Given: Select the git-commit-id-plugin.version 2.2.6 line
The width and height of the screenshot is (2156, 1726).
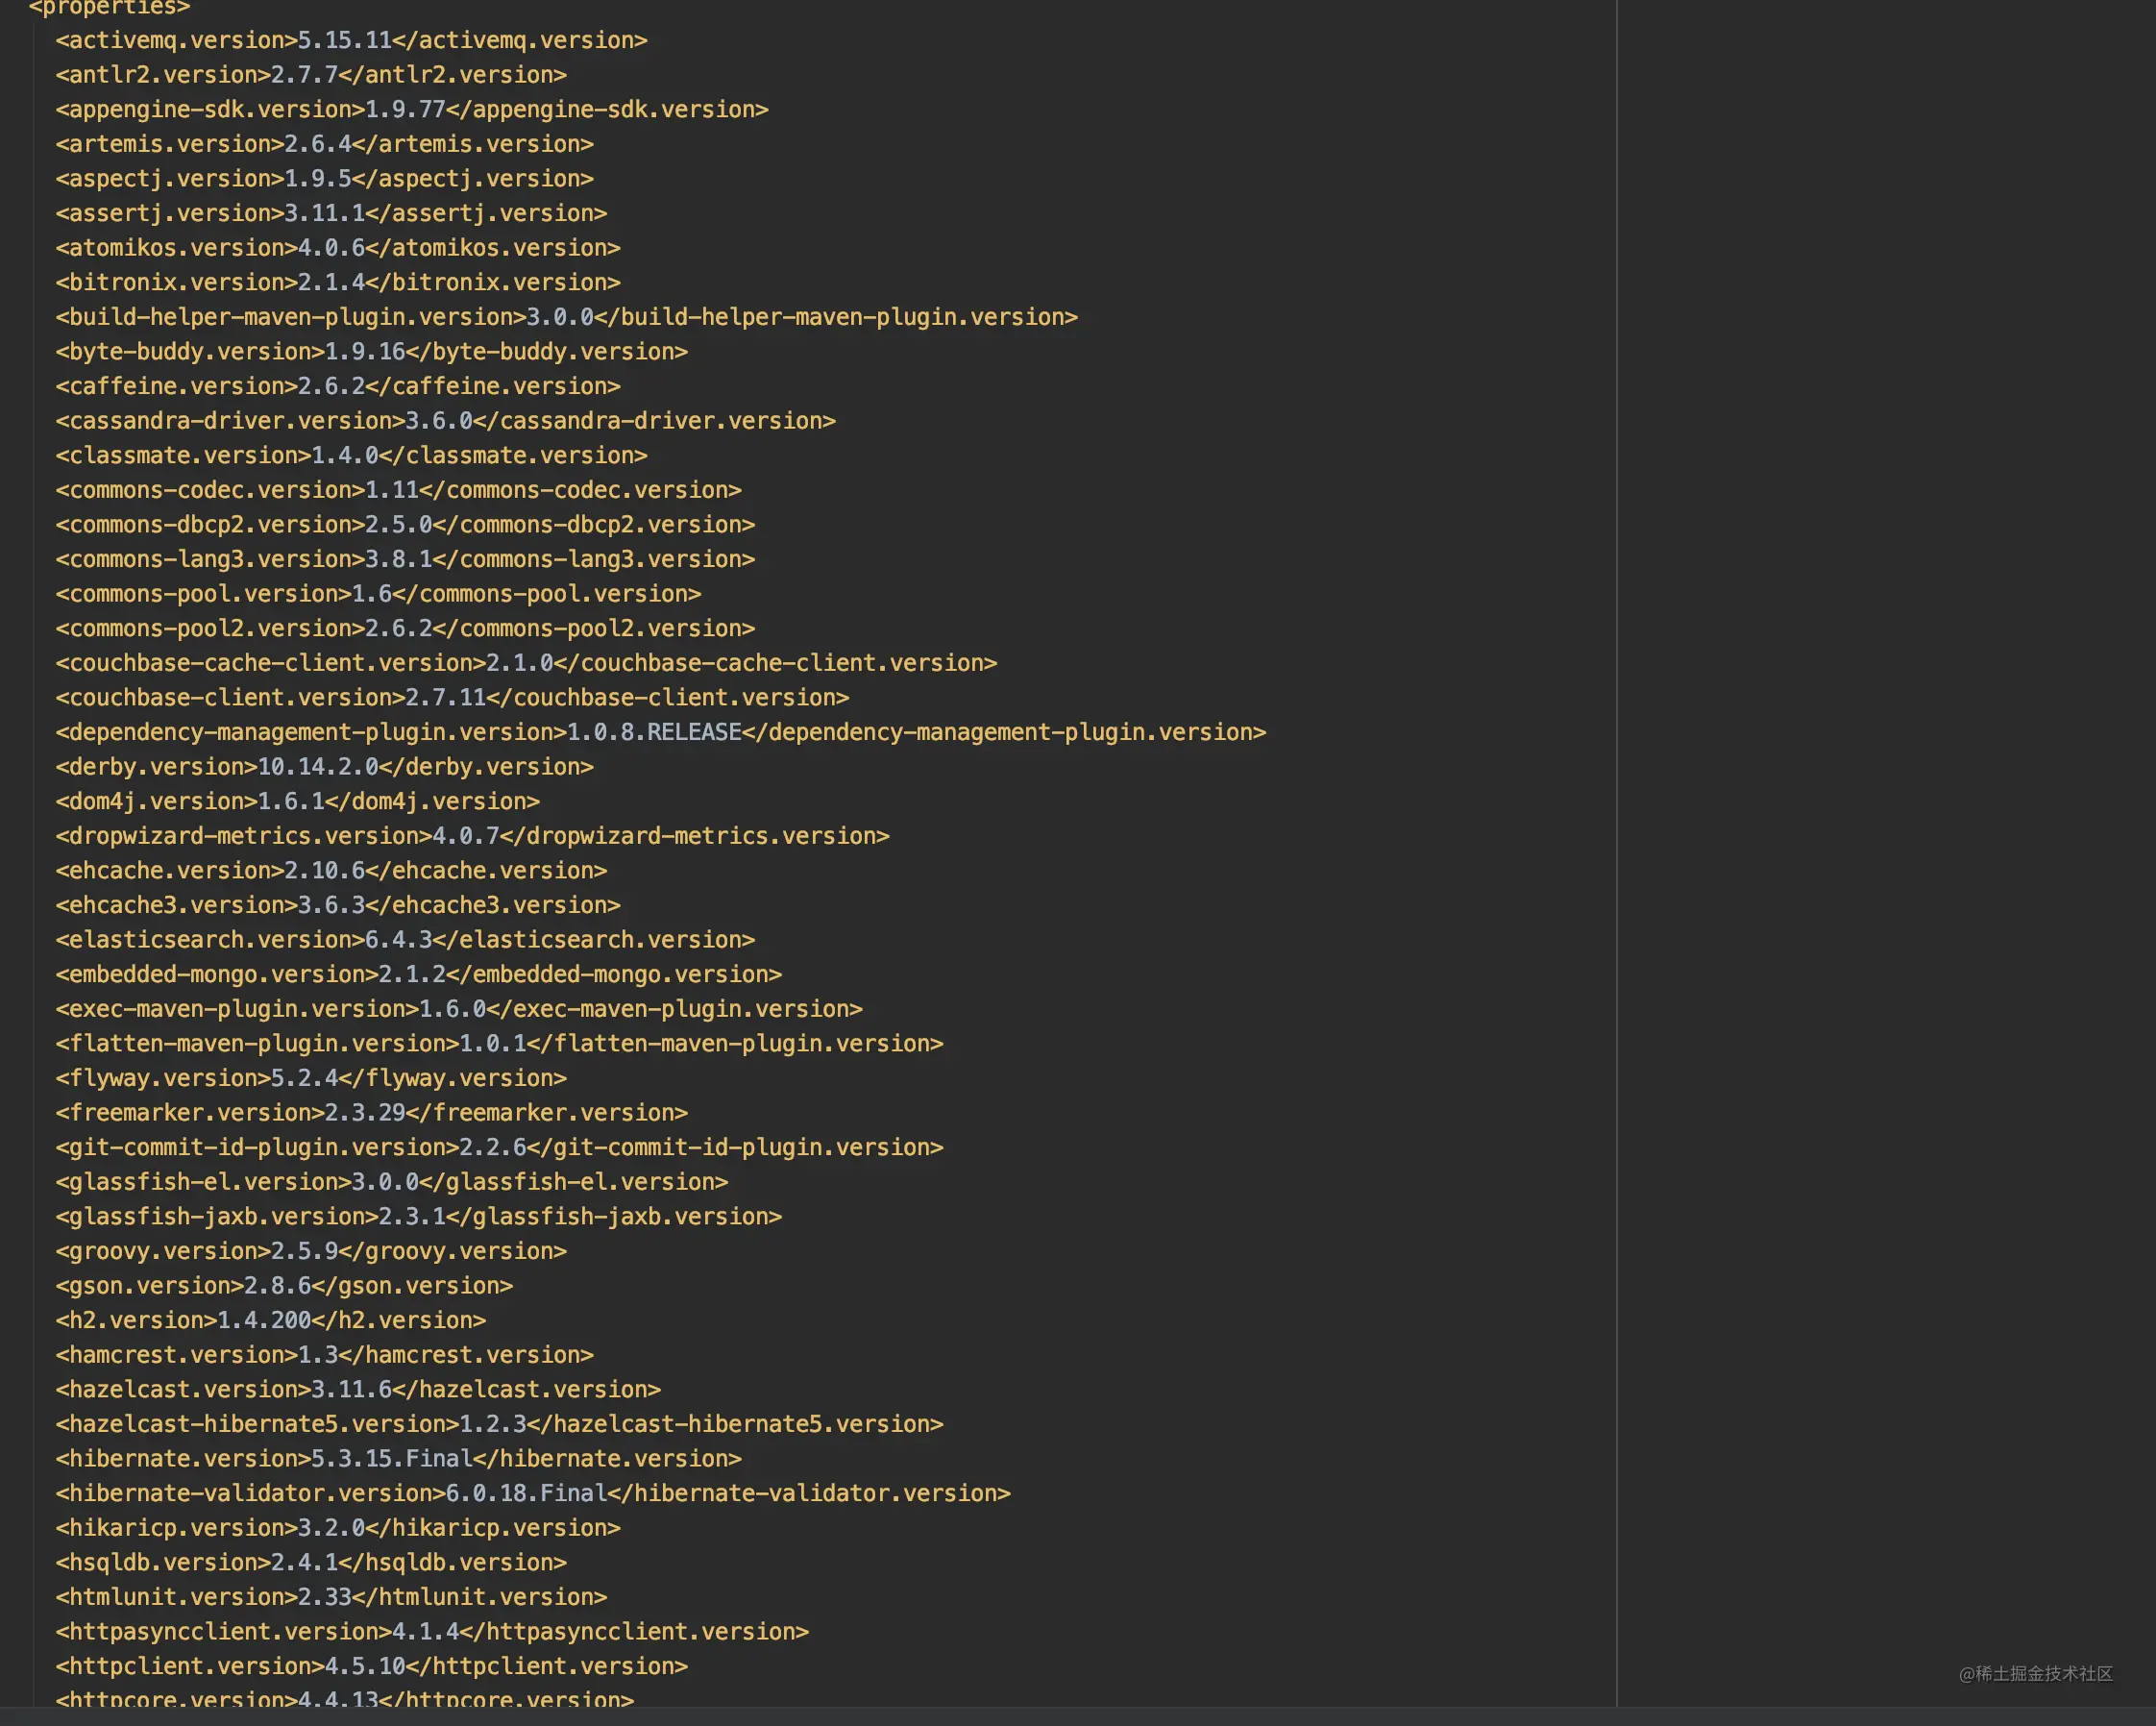Looking at the screenshot, I should click(x=499, y=1147).
